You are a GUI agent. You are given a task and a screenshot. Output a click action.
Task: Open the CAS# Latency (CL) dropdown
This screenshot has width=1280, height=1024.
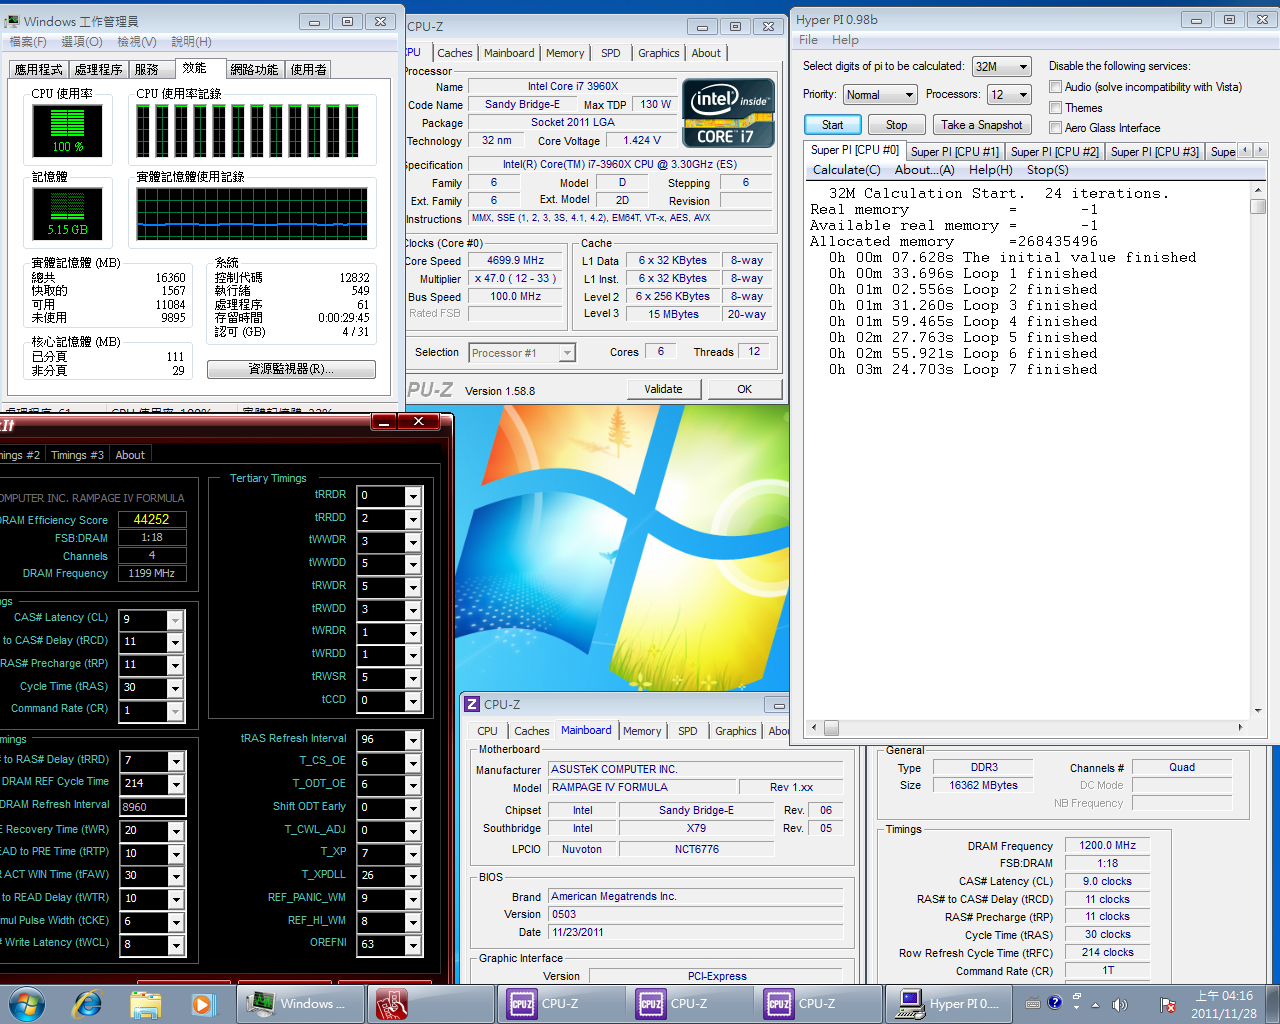pyautogui.click(x=175, y=620)
